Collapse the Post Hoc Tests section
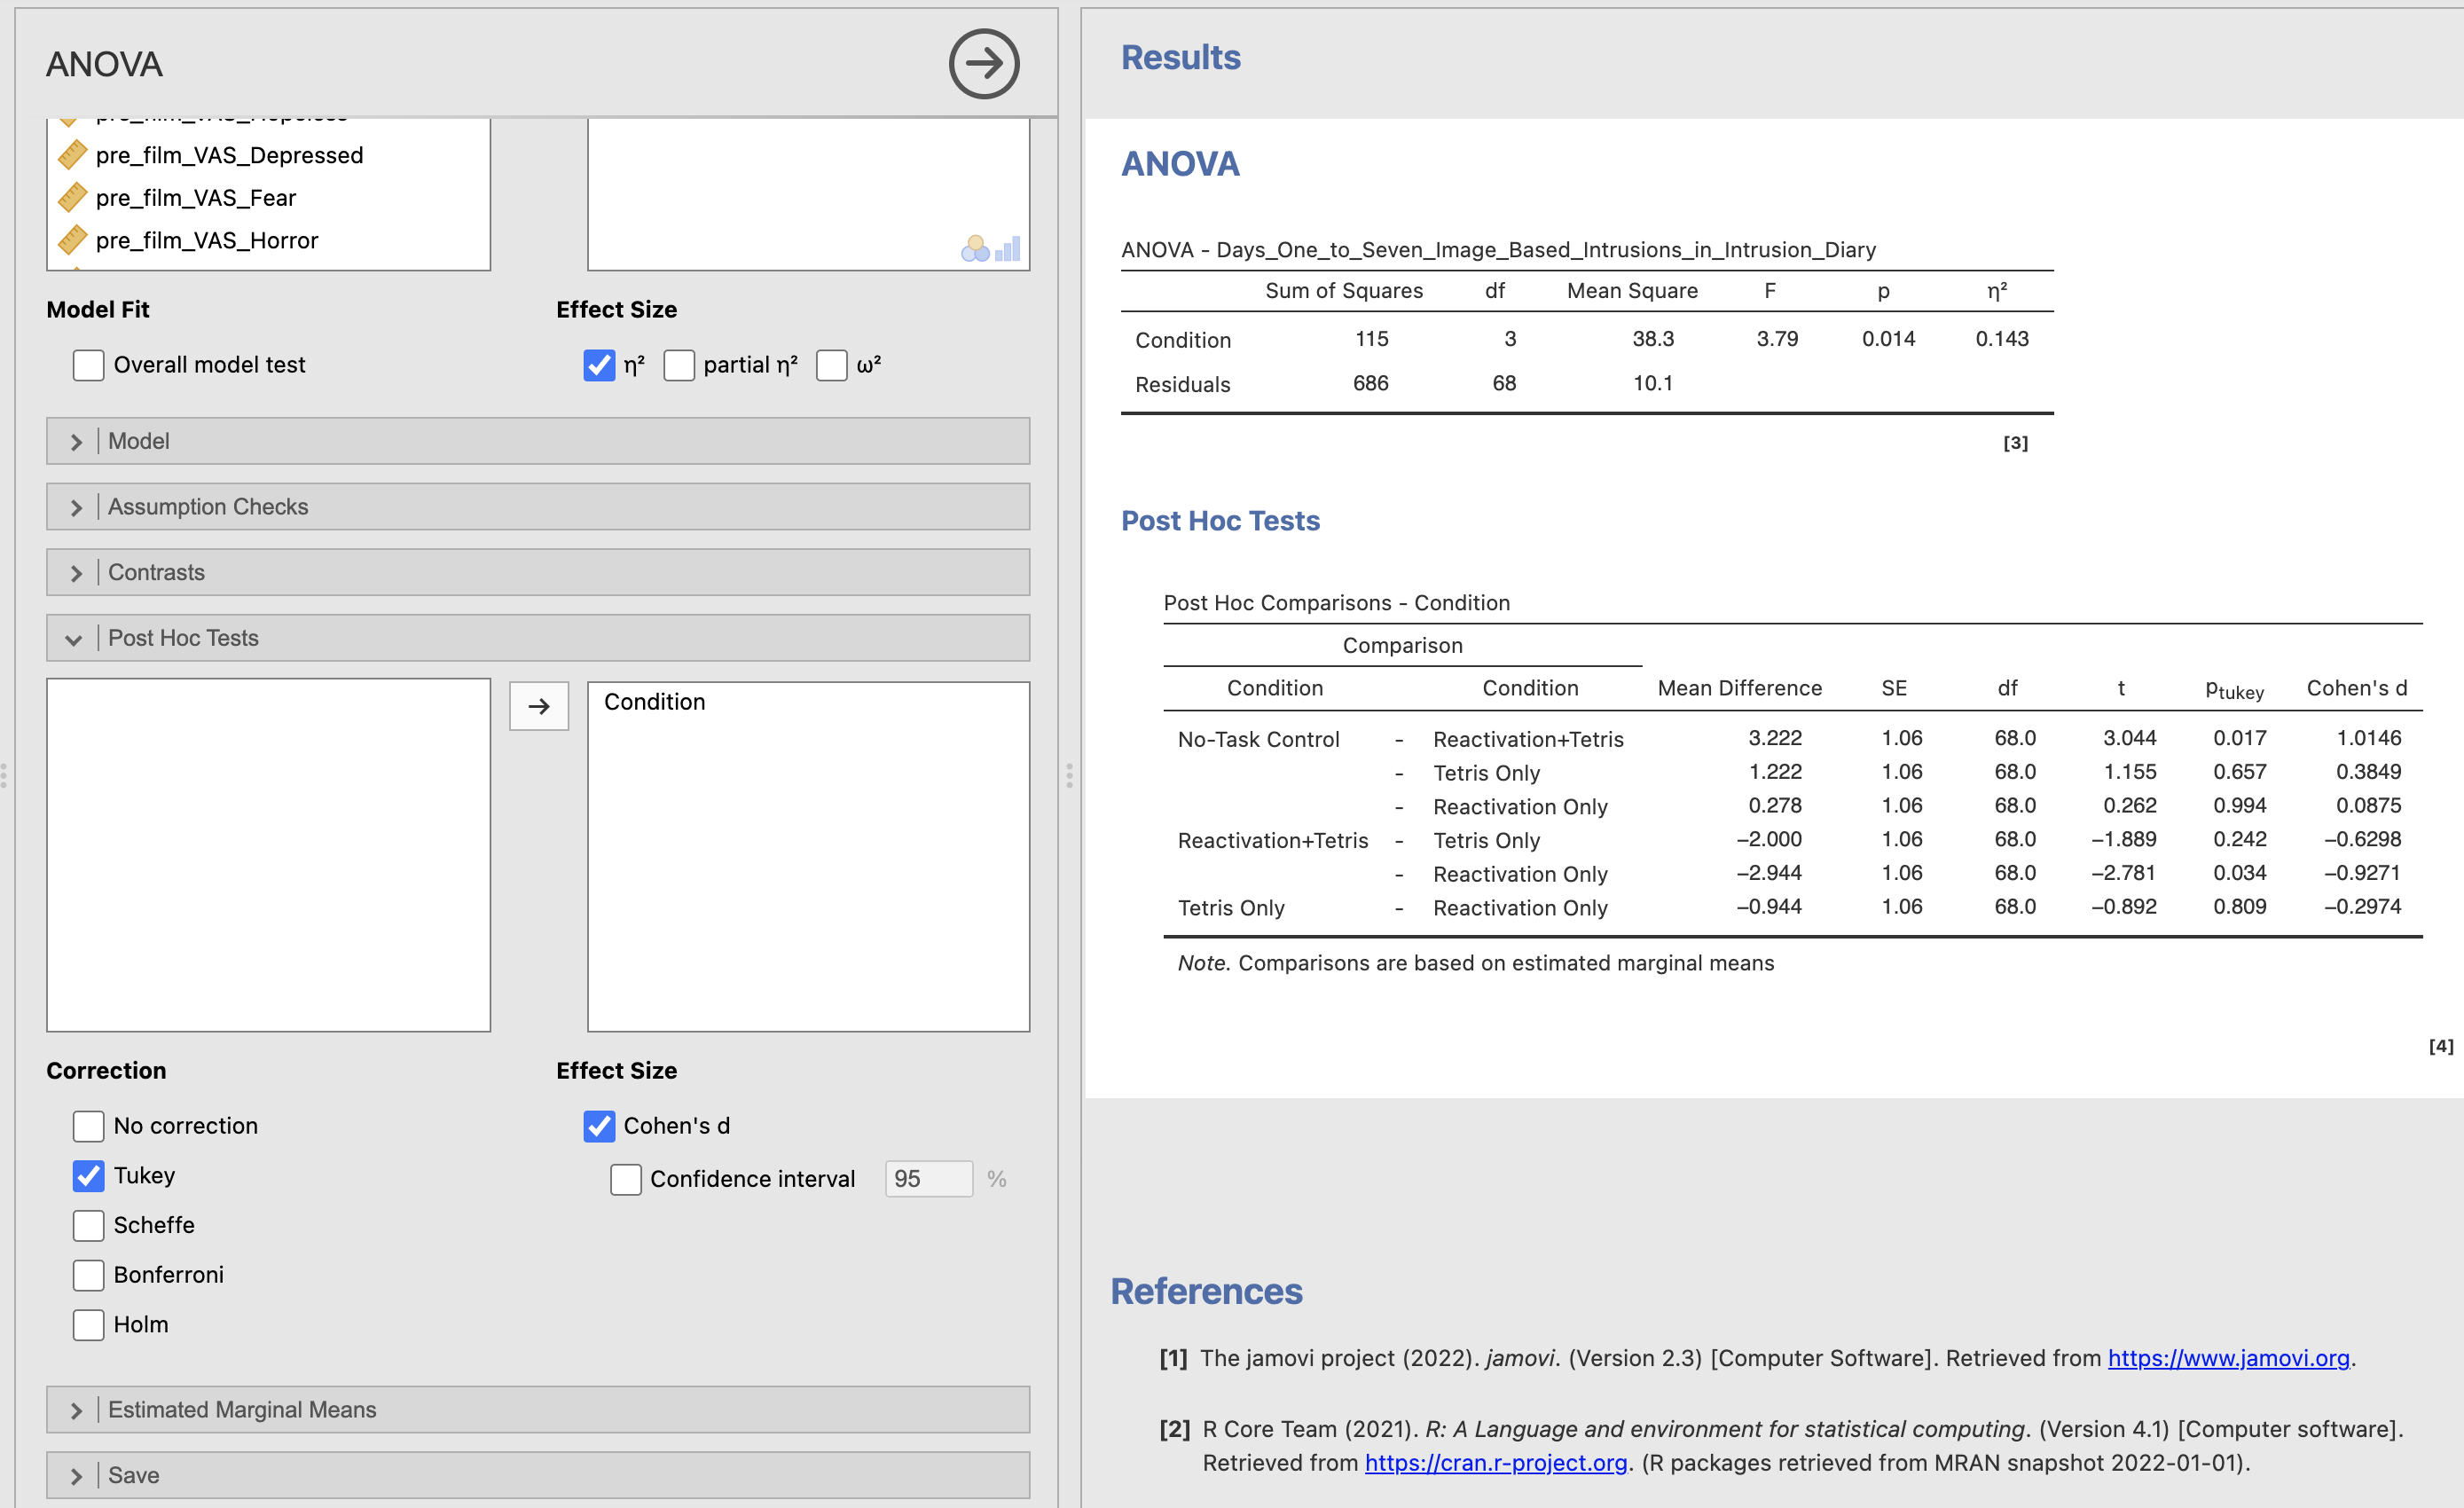 [538, 638]
